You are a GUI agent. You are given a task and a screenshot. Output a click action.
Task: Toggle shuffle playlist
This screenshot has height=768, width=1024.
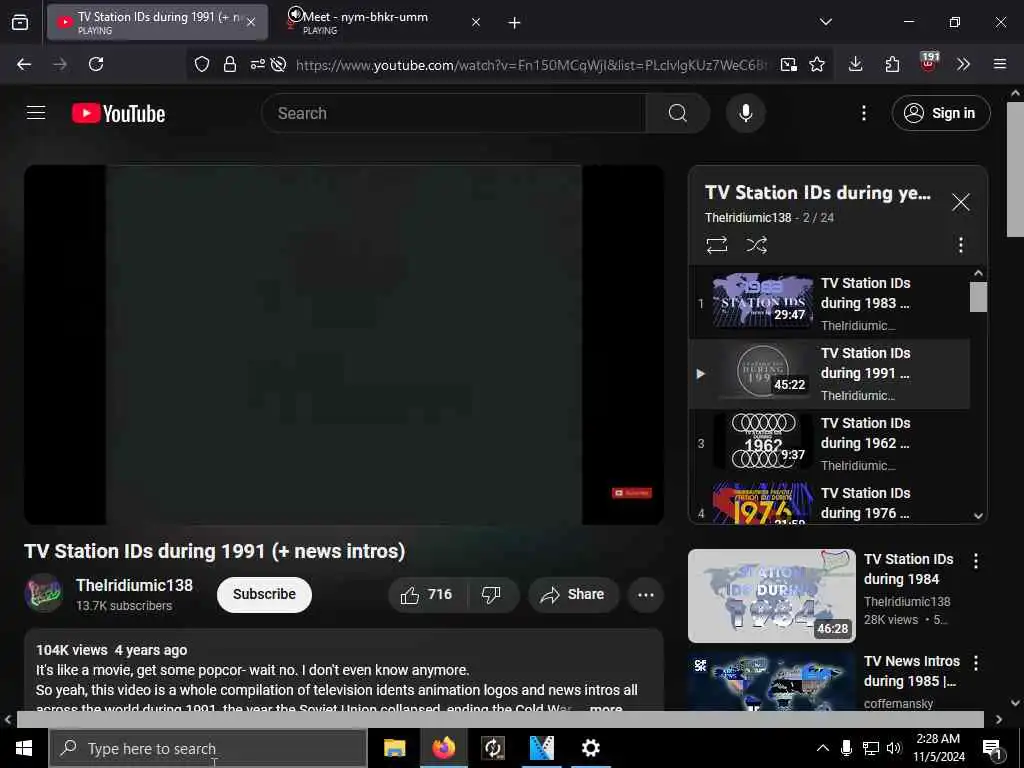(x=756, y=245)
